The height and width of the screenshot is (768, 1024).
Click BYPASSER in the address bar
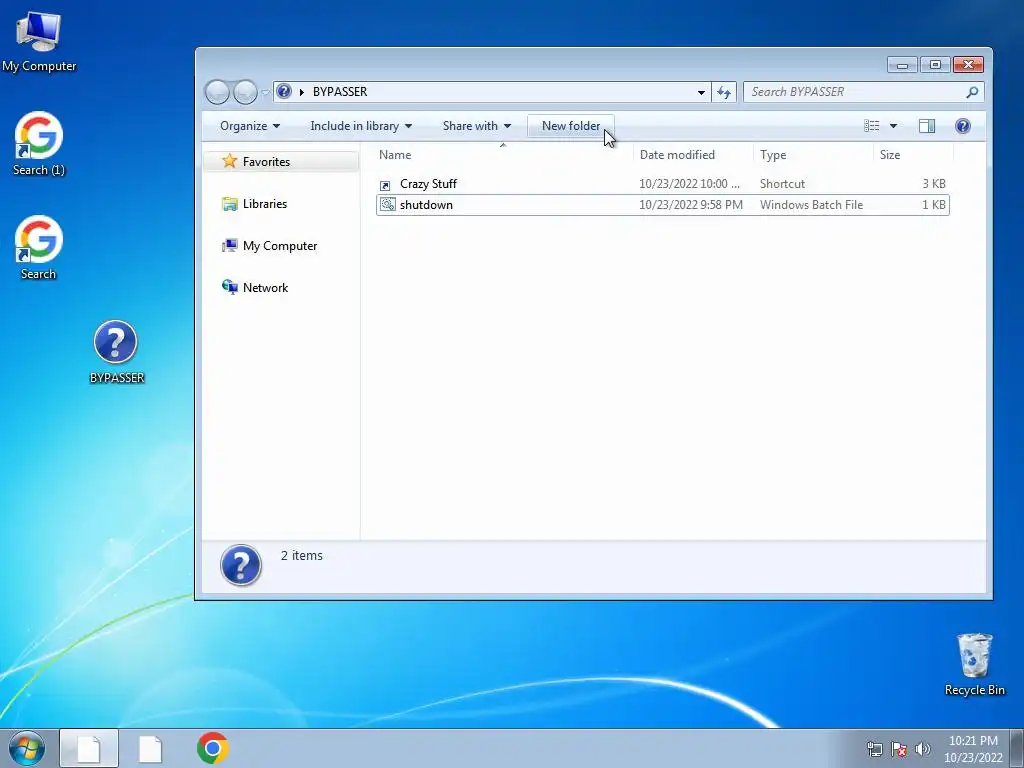click(x=340, y=91)
